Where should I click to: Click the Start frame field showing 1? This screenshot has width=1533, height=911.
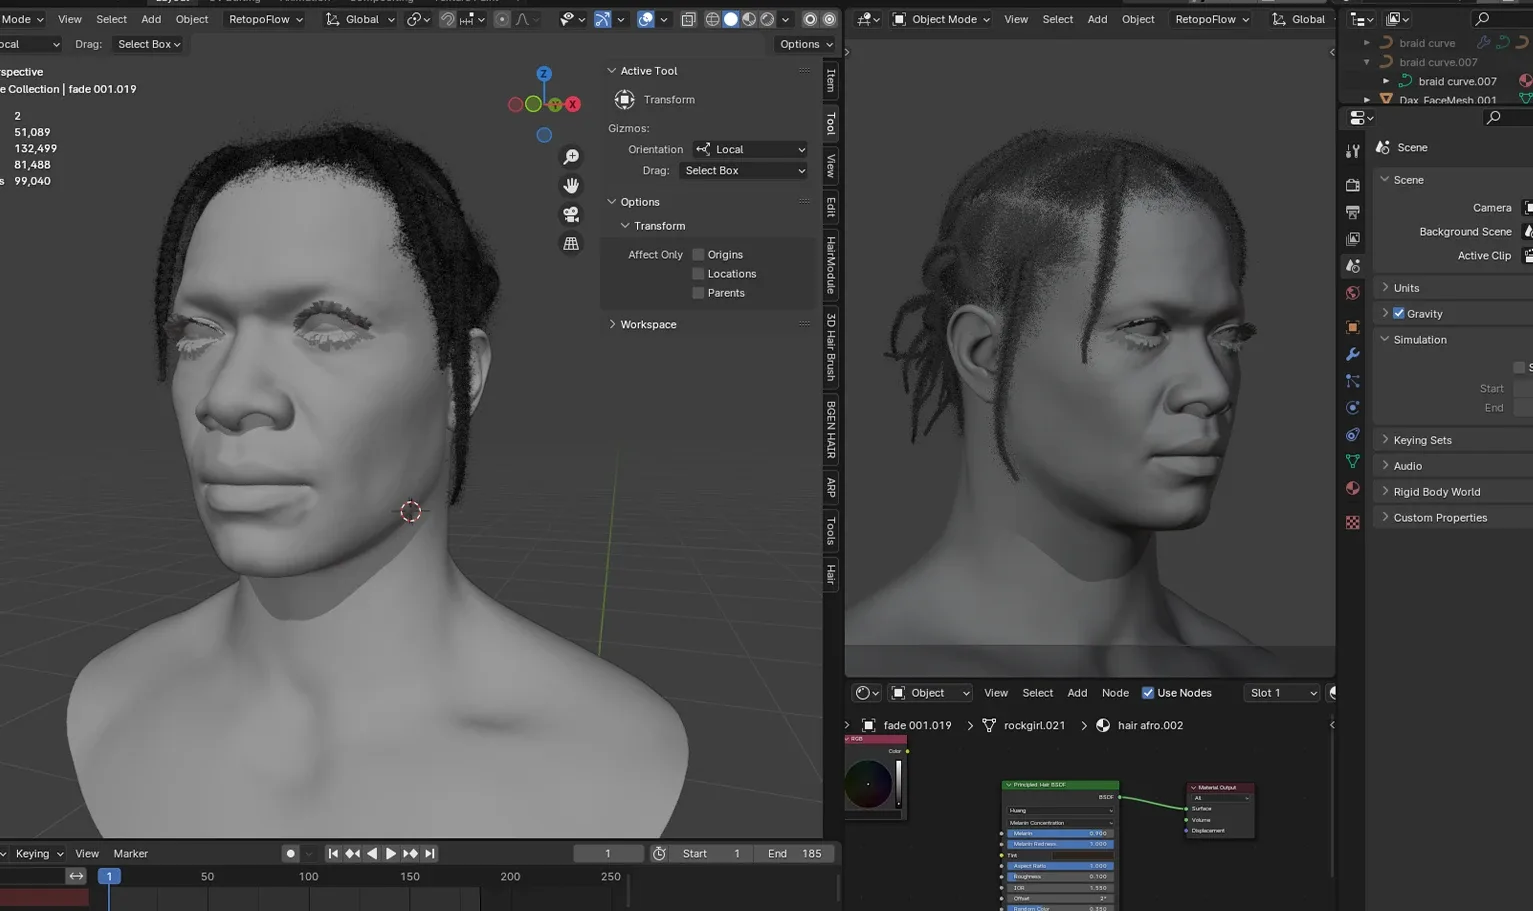[x=711, y=854]
